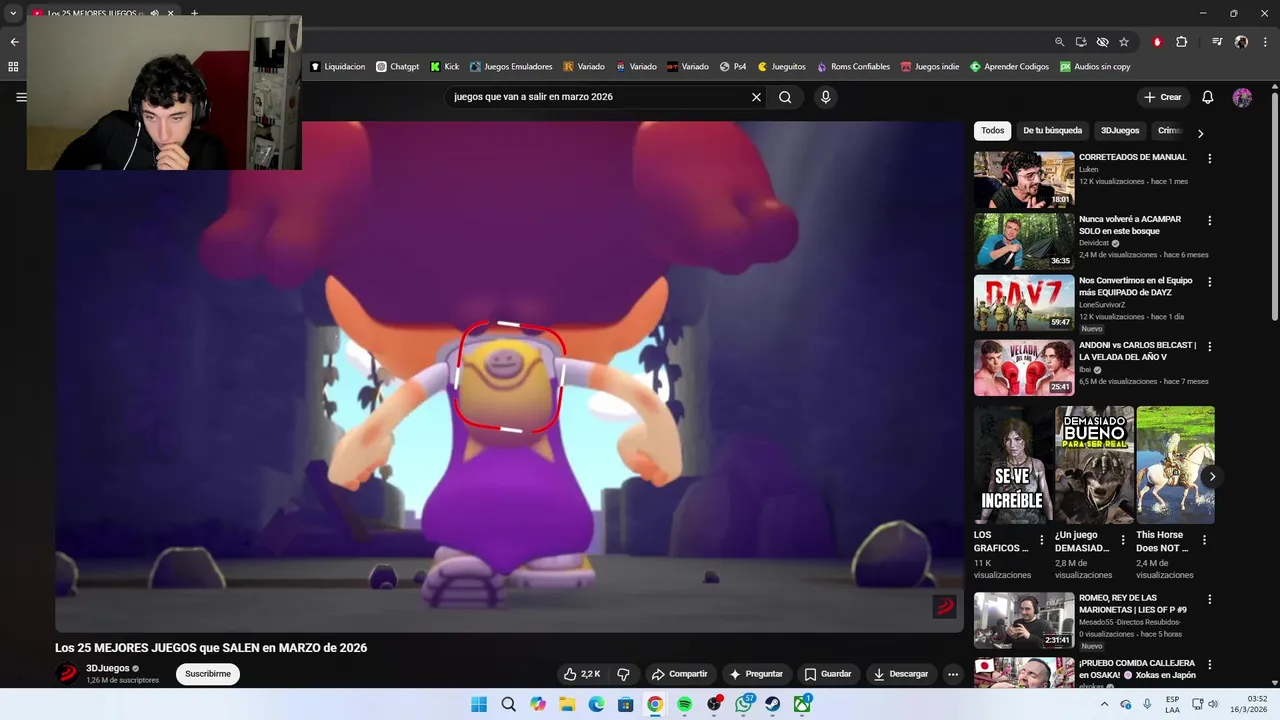Open options for This Horse Does NOT short
1280x720 pixels.
[1204, 540]
